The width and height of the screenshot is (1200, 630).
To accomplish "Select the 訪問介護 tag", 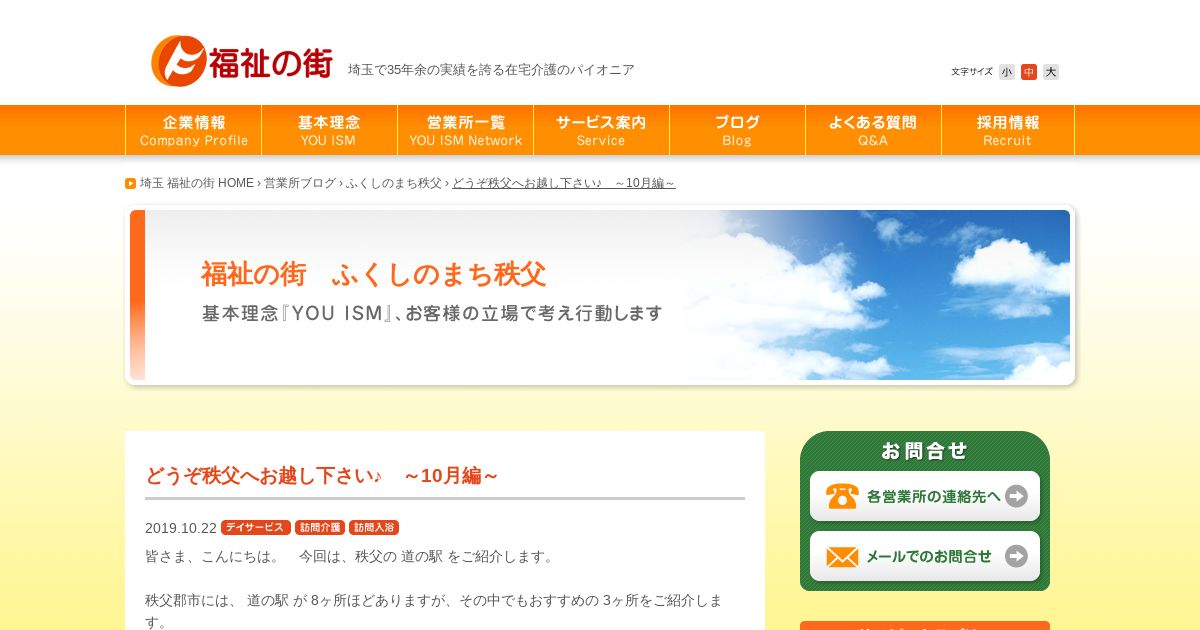I will (320, 527).
